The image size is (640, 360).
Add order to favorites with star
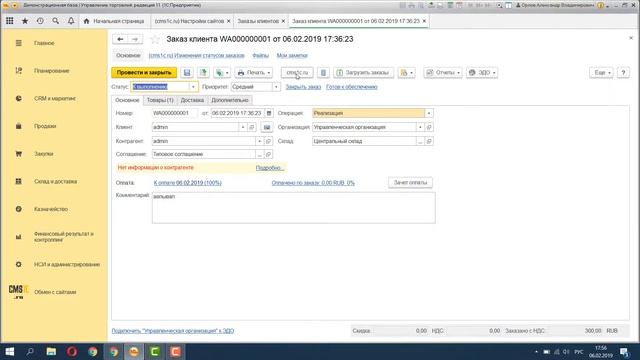155,39
